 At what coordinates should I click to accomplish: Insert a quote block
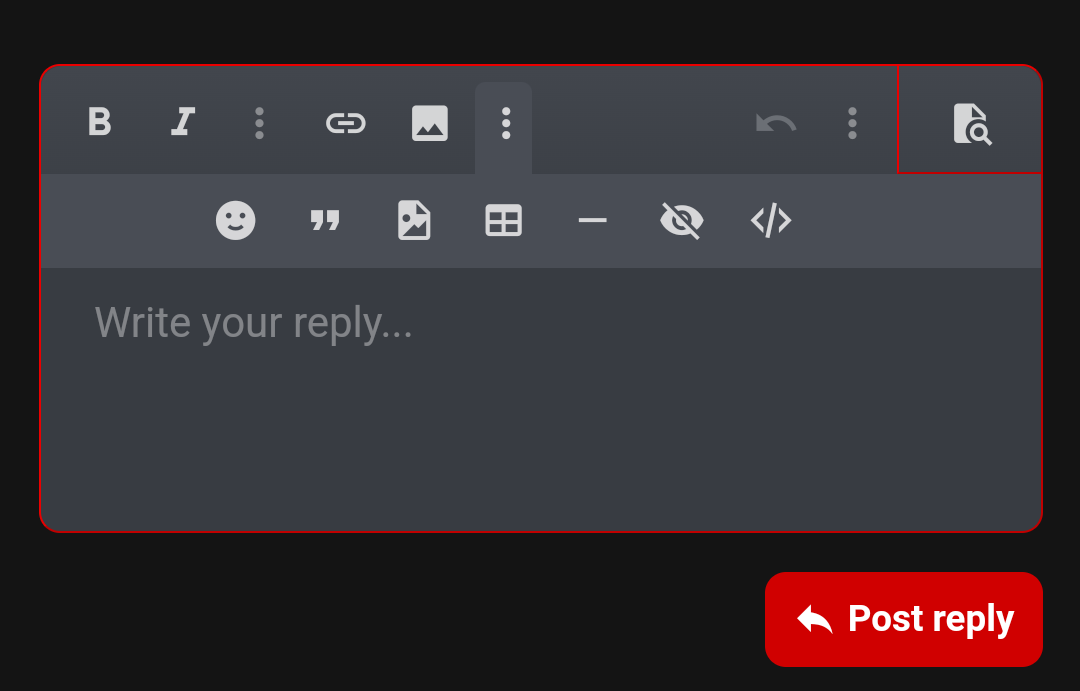(325, 220)
